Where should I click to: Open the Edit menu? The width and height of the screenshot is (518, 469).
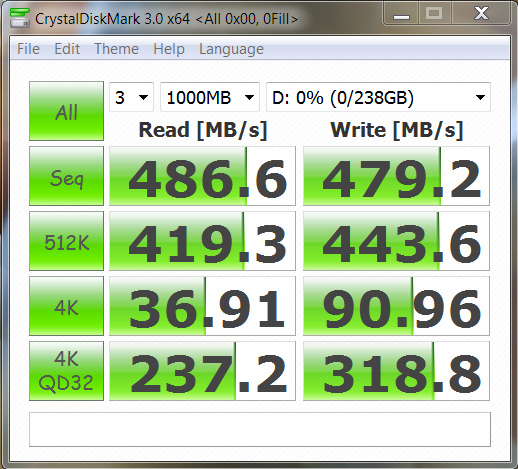(67, 49)
